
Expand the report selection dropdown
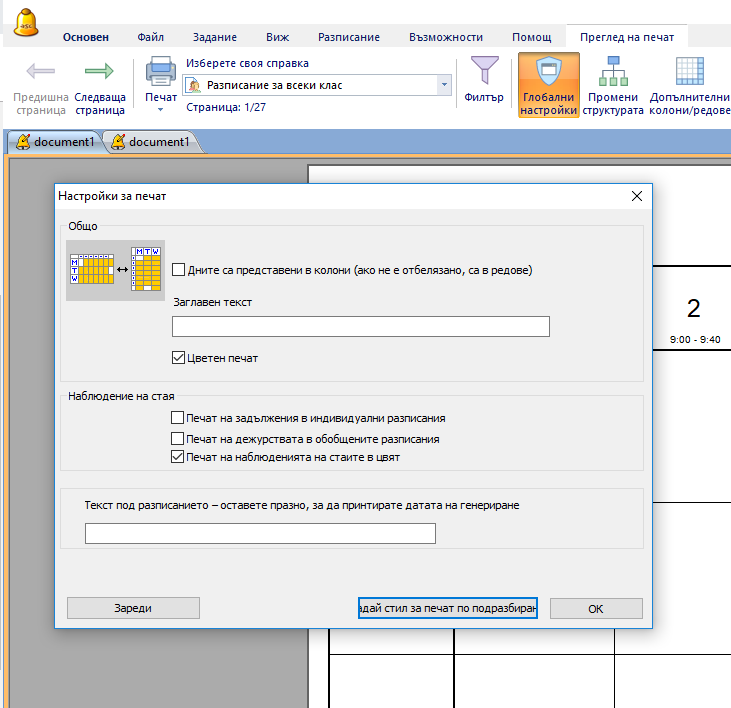pyautogui.click(x=444, y=86)
